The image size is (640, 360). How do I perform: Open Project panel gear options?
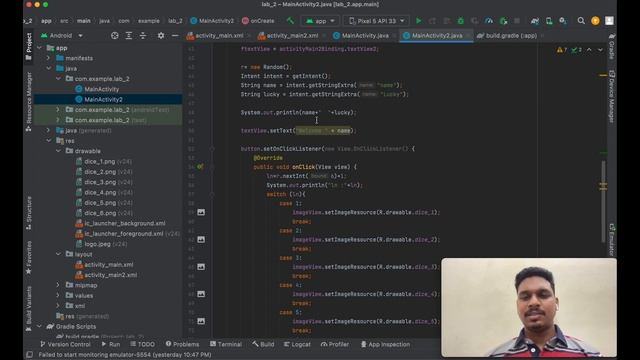click(161, 36)
